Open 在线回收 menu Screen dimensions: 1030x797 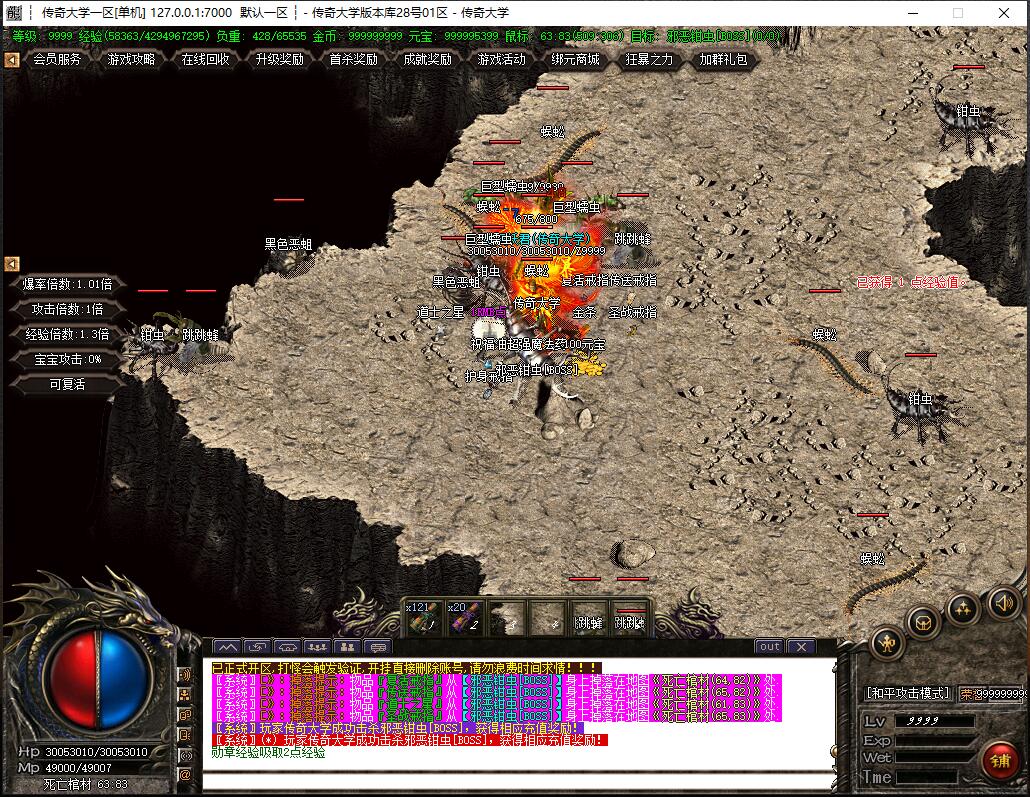[x=206, y=60]
